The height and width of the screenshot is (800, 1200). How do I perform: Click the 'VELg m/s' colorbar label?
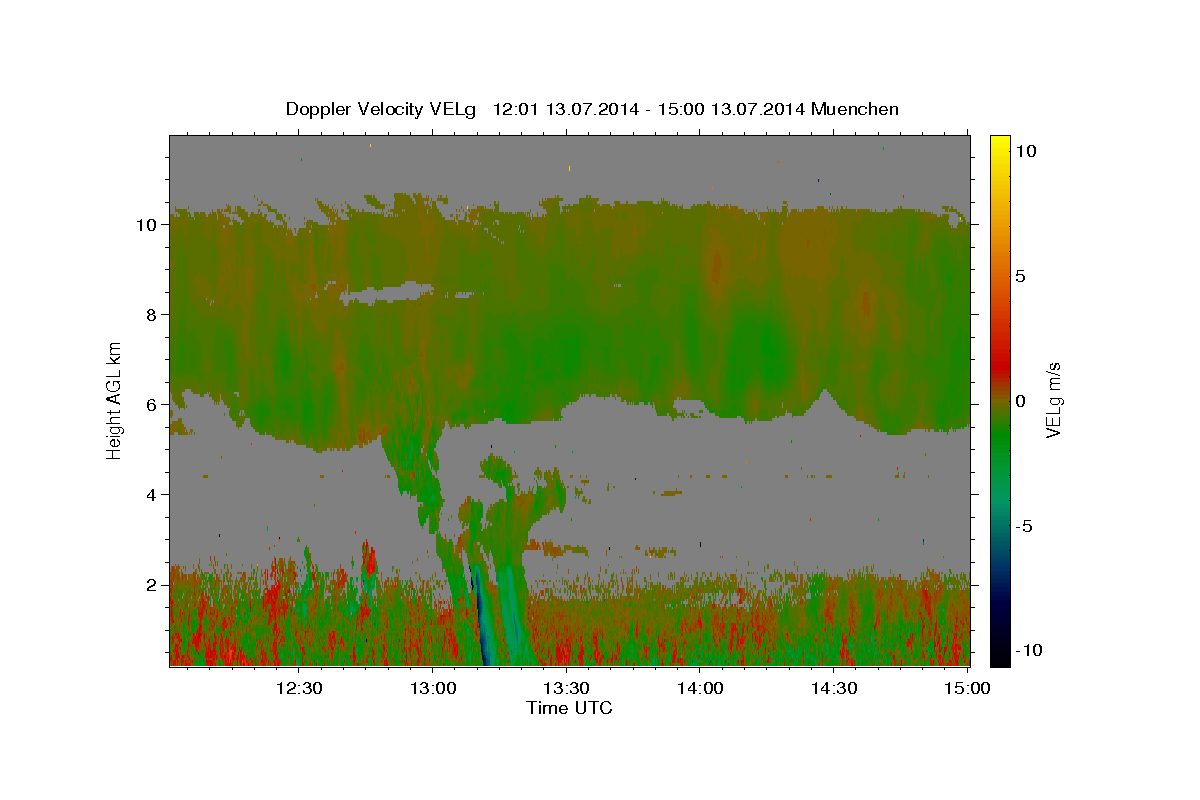(1054, 401)
